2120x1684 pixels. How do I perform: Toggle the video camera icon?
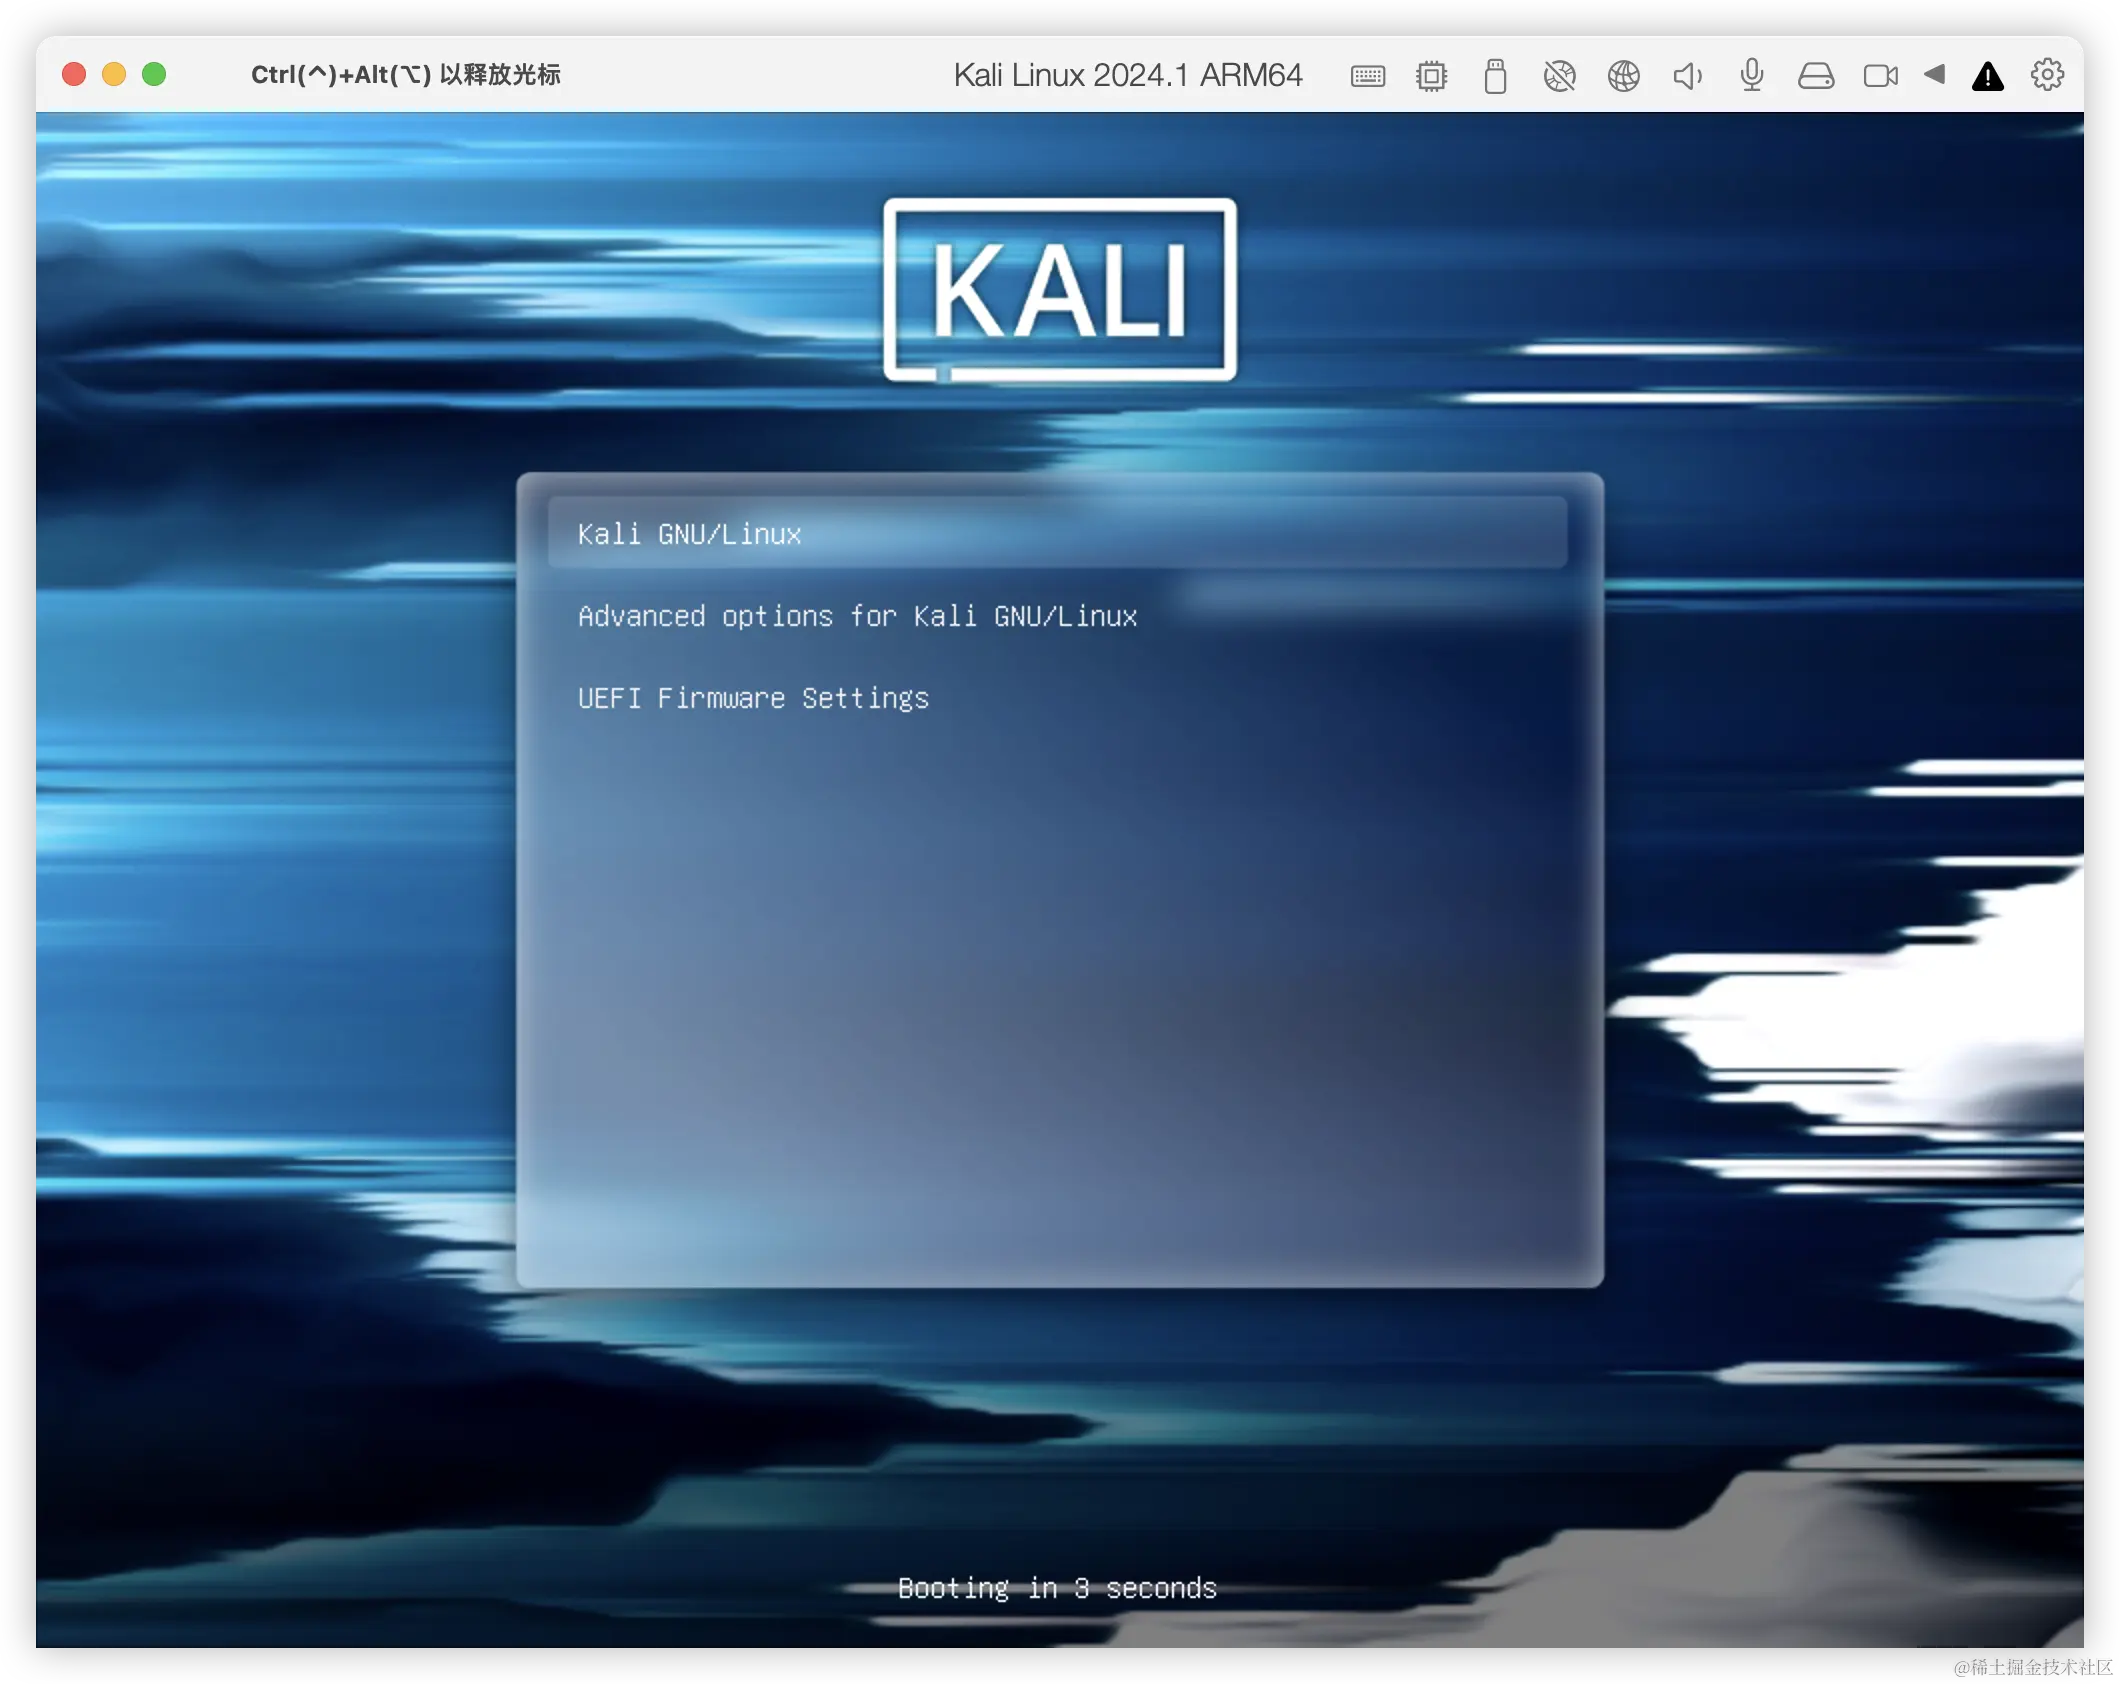coord(1880,76)
